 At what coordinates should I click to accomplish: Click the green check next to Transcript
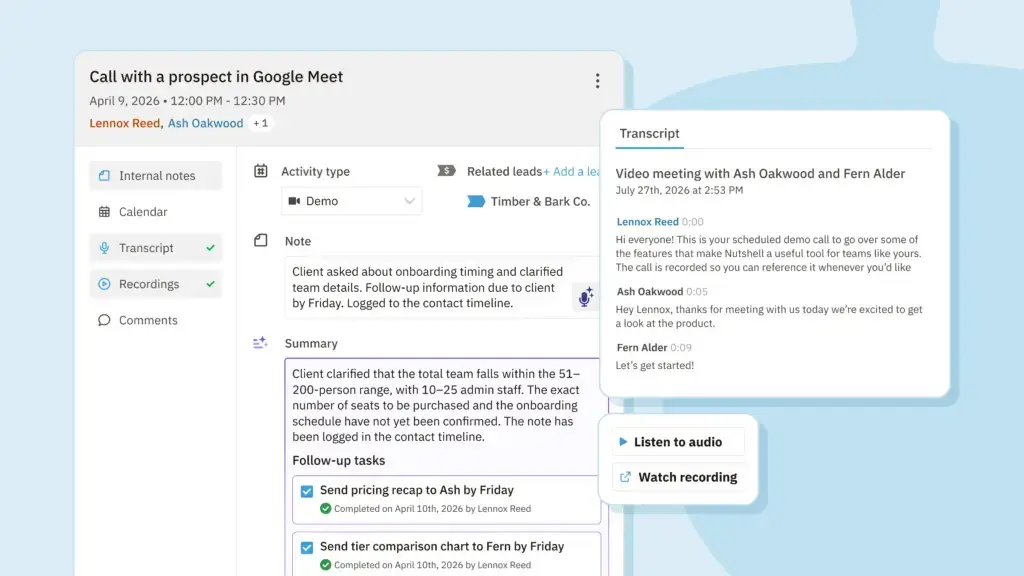(210, 248)
